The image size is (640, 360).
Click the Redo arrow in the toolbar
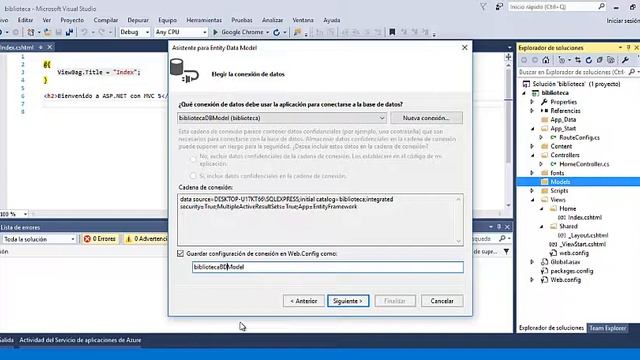coord(102,32)
